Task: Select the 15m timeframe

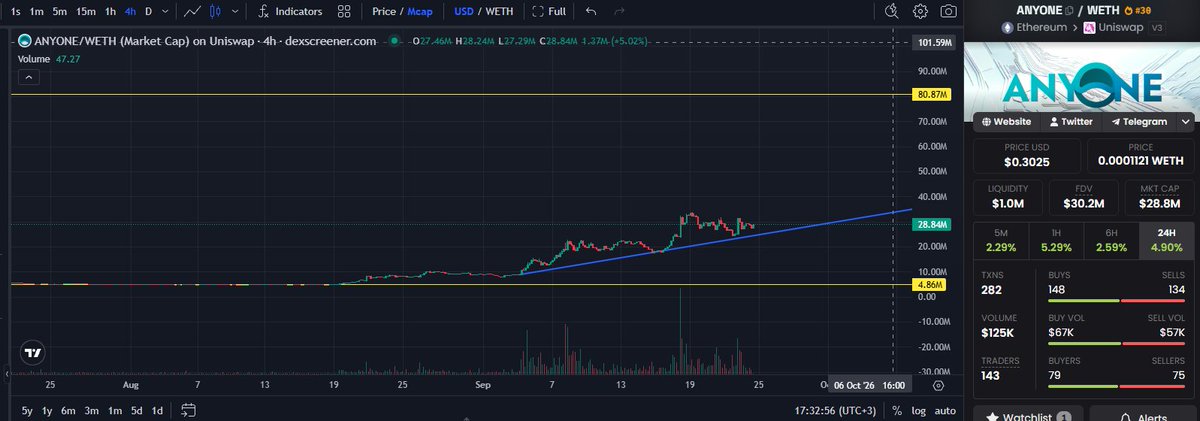Action: click(x=87, y=11)
